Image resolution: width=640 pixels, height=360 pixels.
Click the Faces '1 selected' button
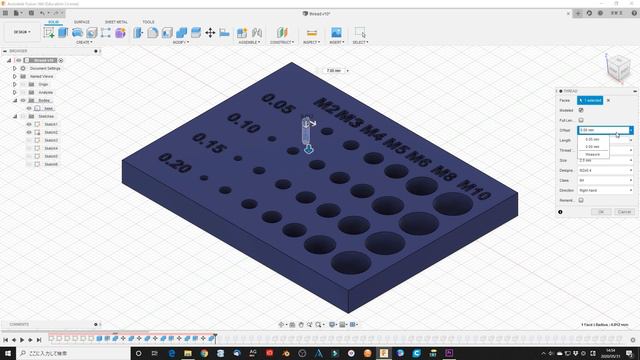click(590, 100)
